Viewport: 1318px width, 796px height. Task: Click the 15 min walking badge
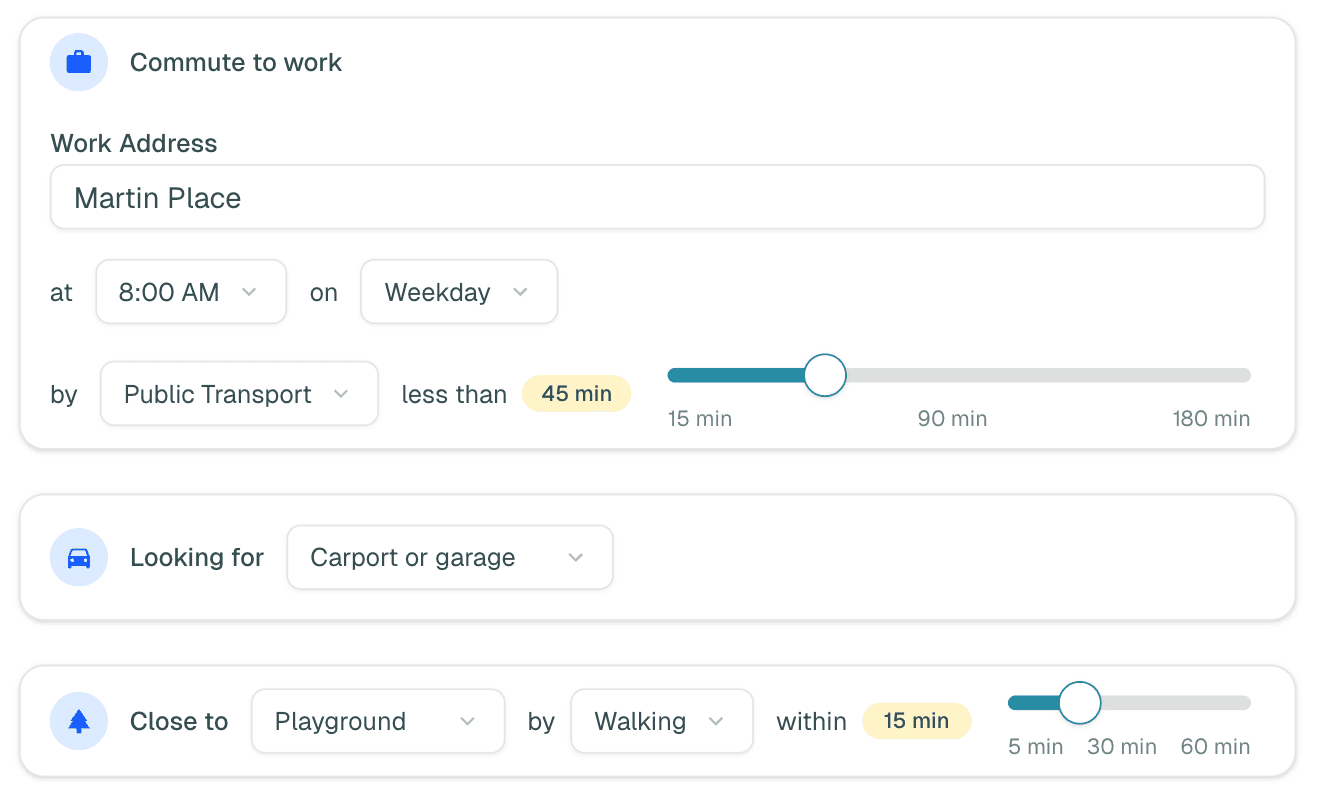[916, 721]
